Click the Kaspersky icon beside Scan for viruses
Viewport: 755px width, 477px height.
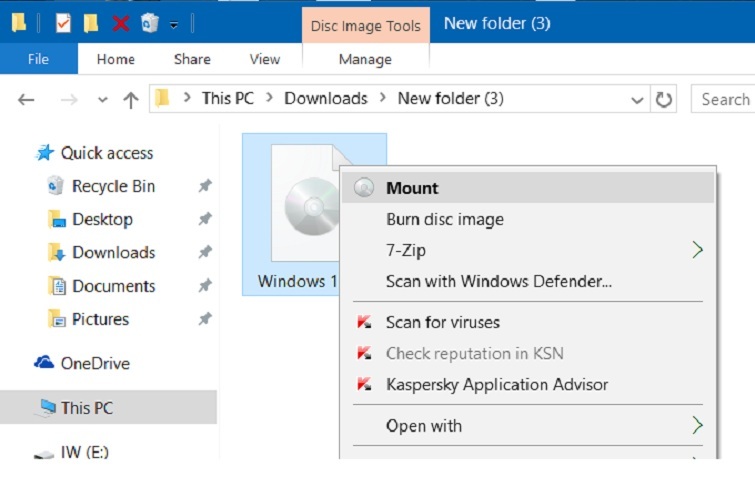364,322
